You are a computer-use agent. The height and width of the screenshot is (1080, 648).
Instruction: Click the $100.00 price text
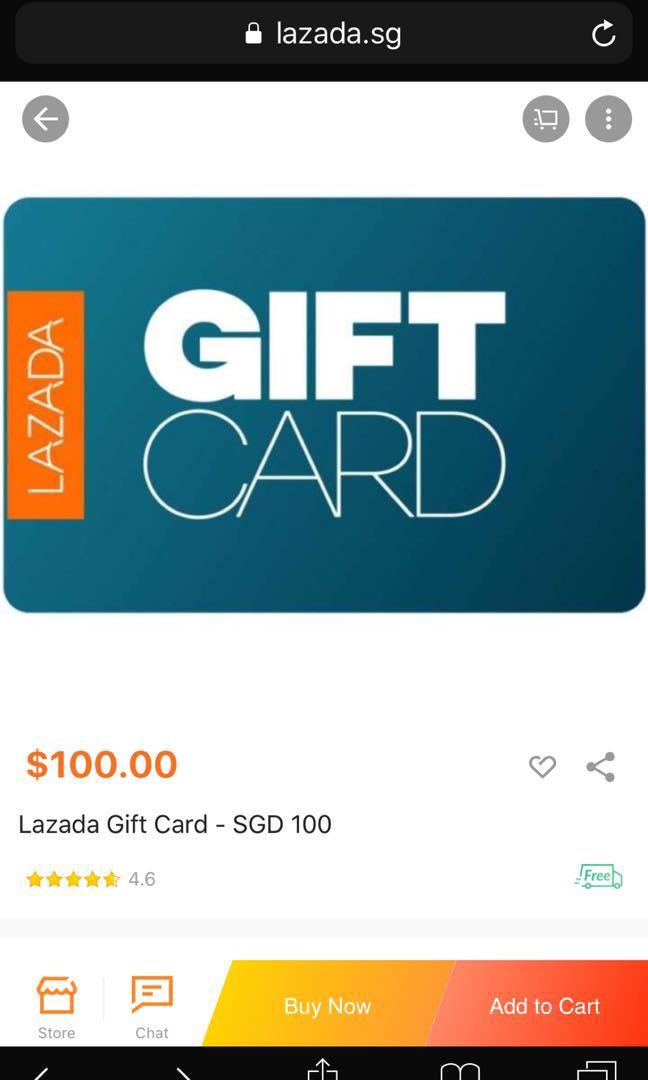pyautogui.click(x=102, y=765)
